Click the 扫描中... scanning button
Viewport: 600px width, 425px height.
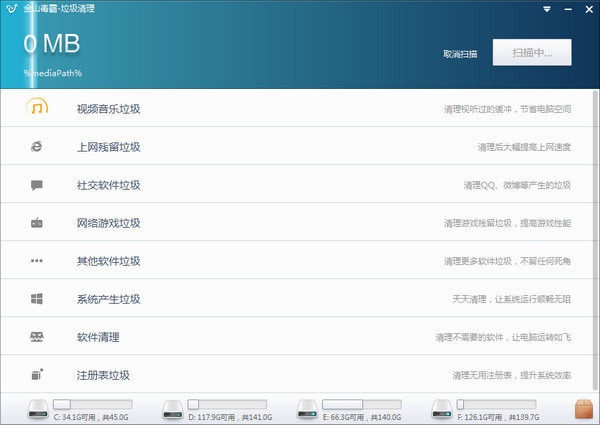[x=531, y=52]
